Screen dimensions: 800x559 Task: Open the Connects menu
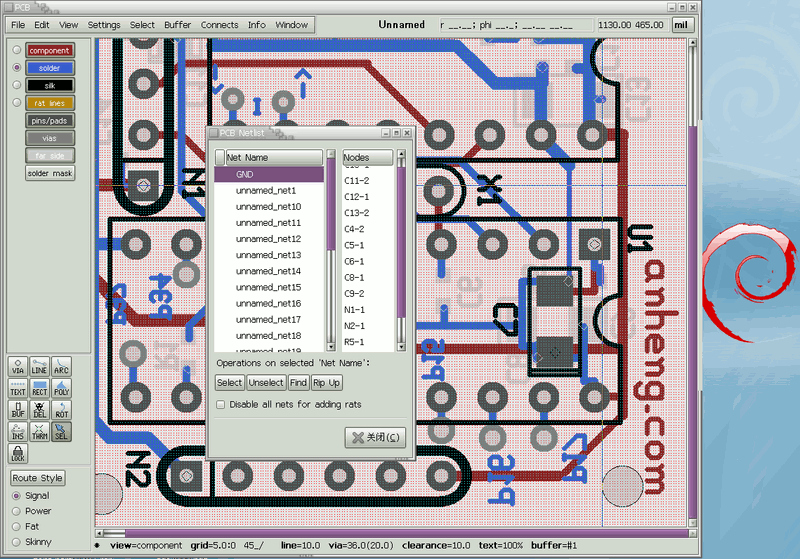pos(219,24)
